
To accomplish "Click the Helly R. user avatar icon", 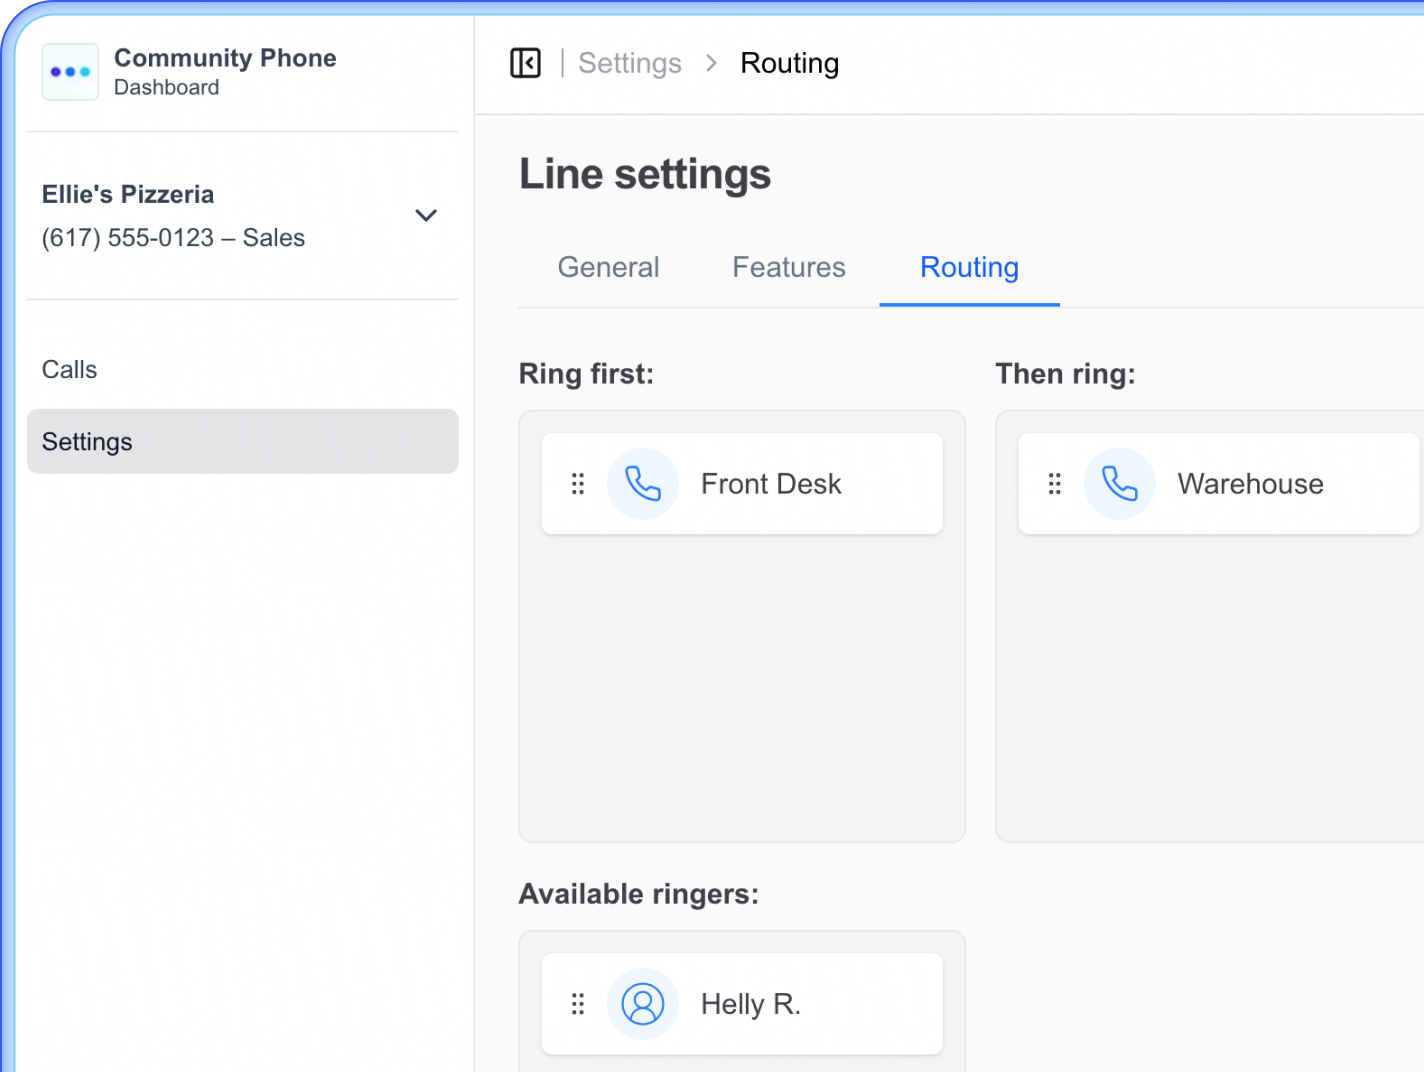I will coord(643,1004).
